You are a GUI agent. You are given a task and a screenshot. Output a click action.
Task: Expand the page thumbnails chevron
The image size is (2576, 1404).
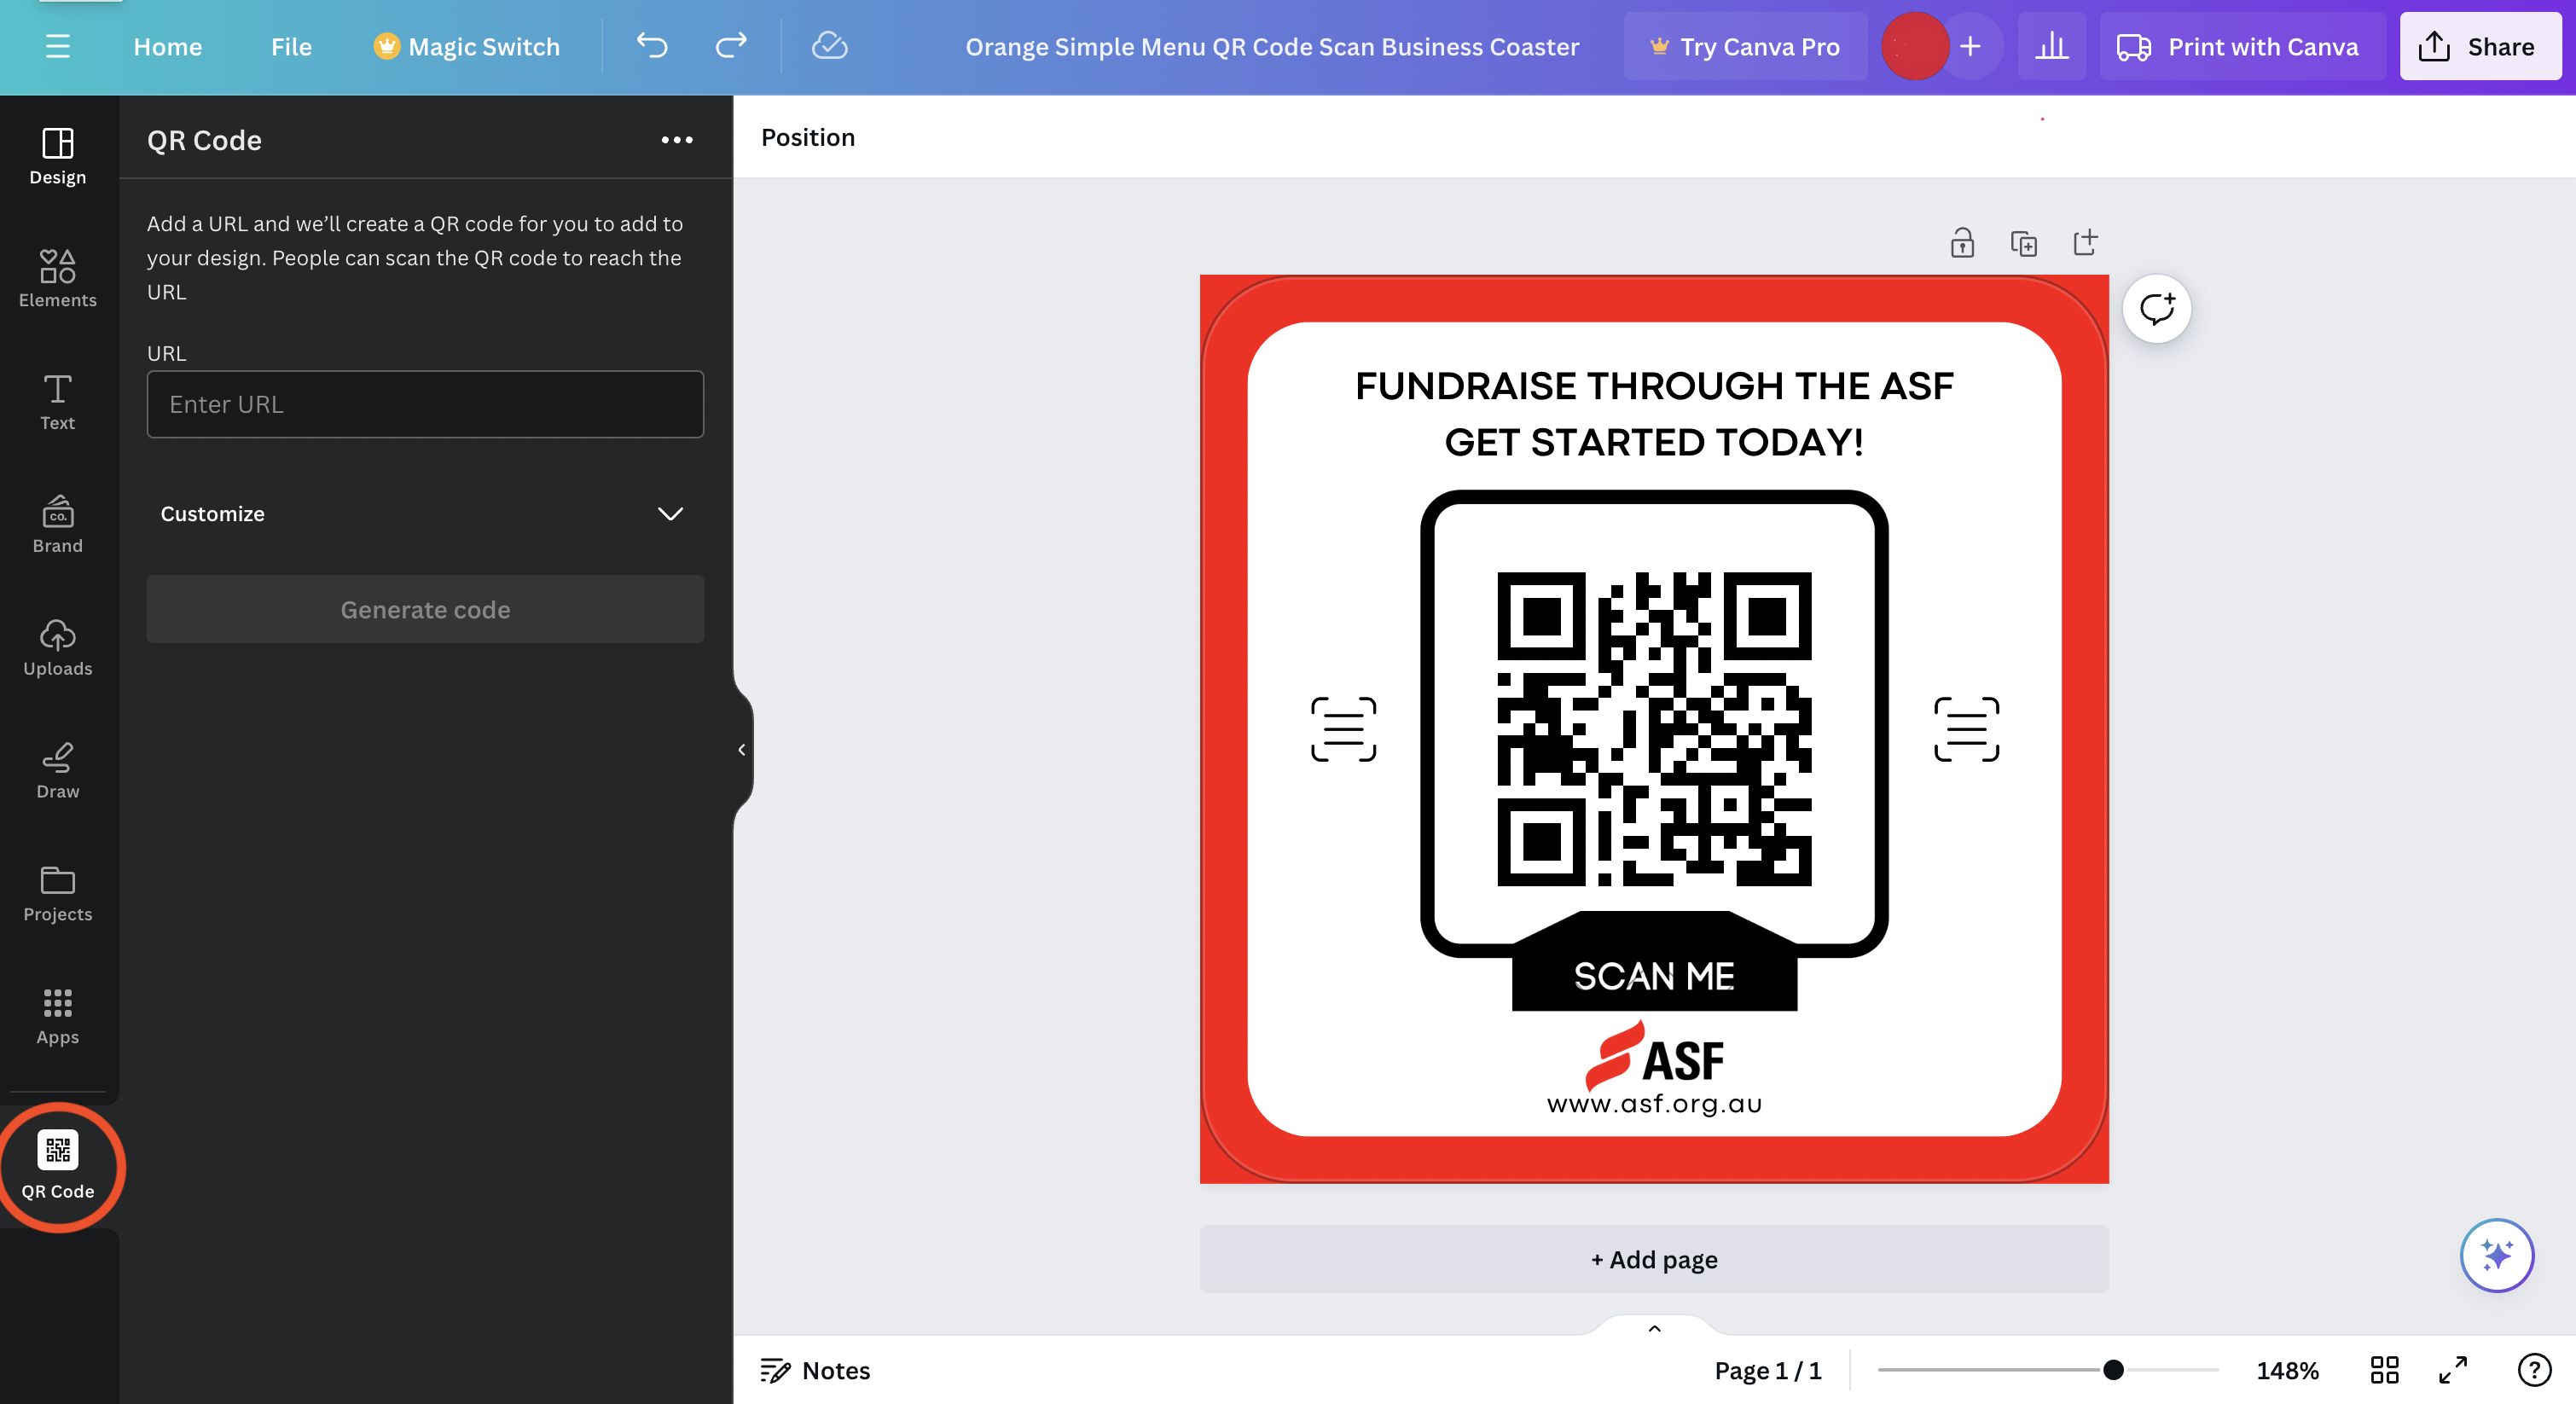pyautogui.click(x=1654, y=1328)
